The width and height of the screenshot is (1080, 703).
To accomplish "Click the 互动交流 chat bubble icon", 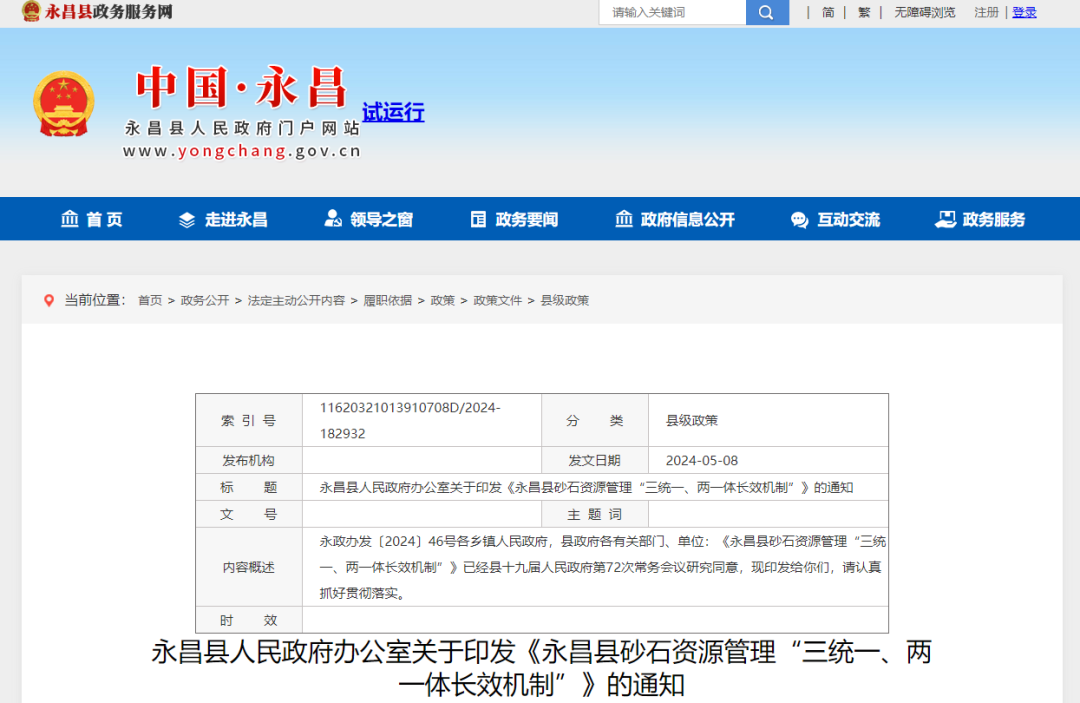I will (799, 219).
